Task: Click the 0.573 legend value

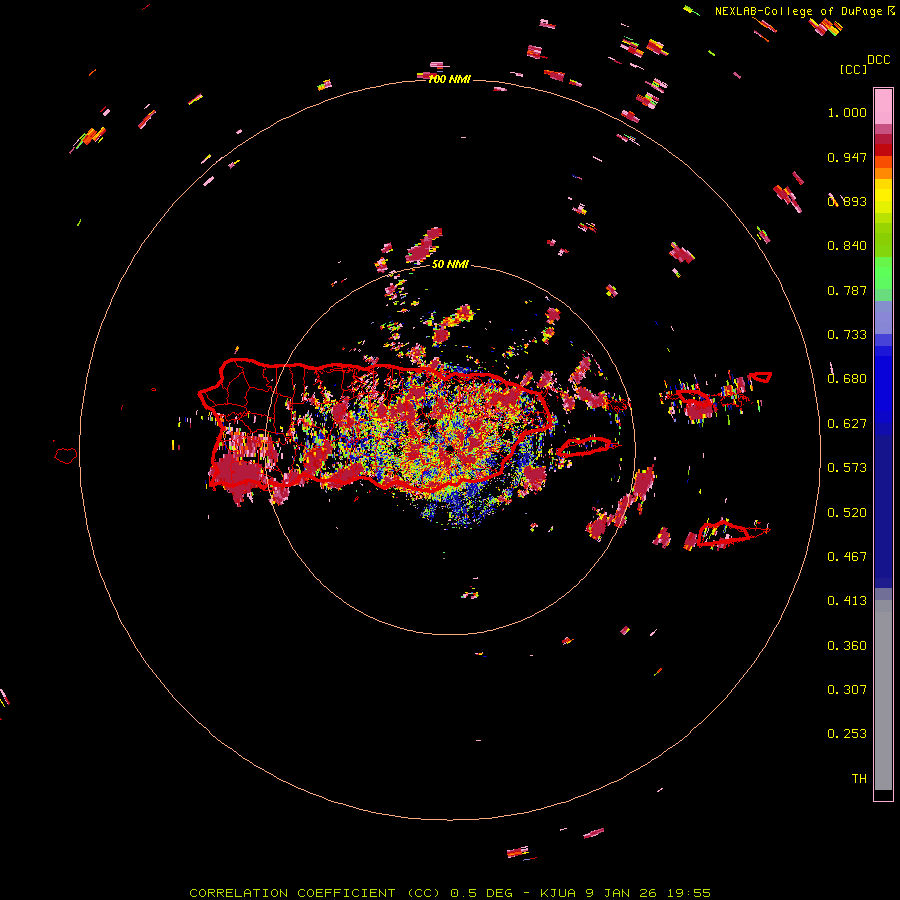Action: pos(847,468)
